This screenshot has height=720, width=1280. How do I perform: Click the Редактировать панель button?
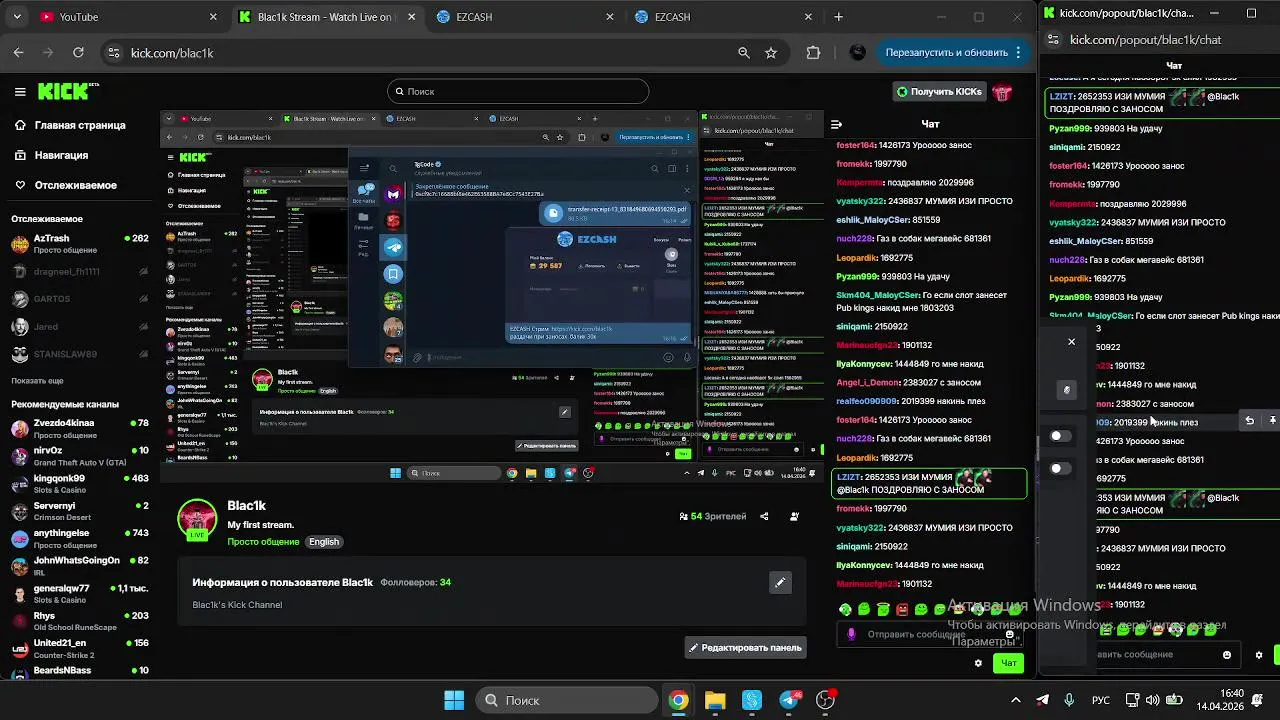pos(745,648)
